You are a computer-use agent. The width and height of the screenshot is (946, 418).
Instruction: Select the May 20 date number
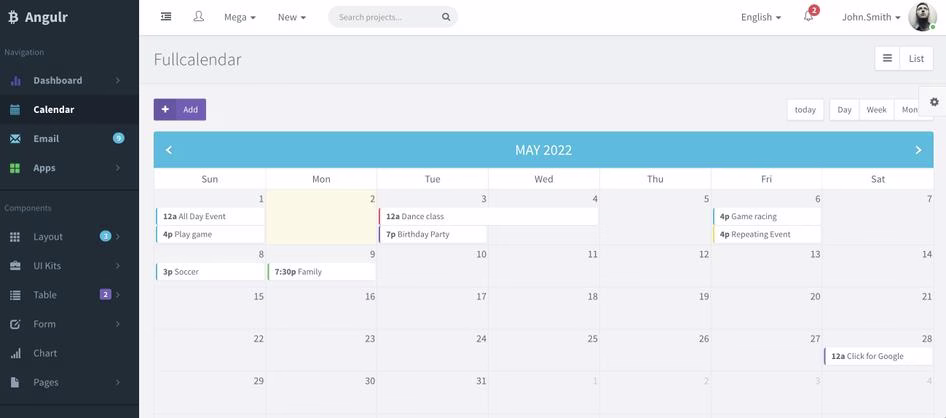[815, 297]
